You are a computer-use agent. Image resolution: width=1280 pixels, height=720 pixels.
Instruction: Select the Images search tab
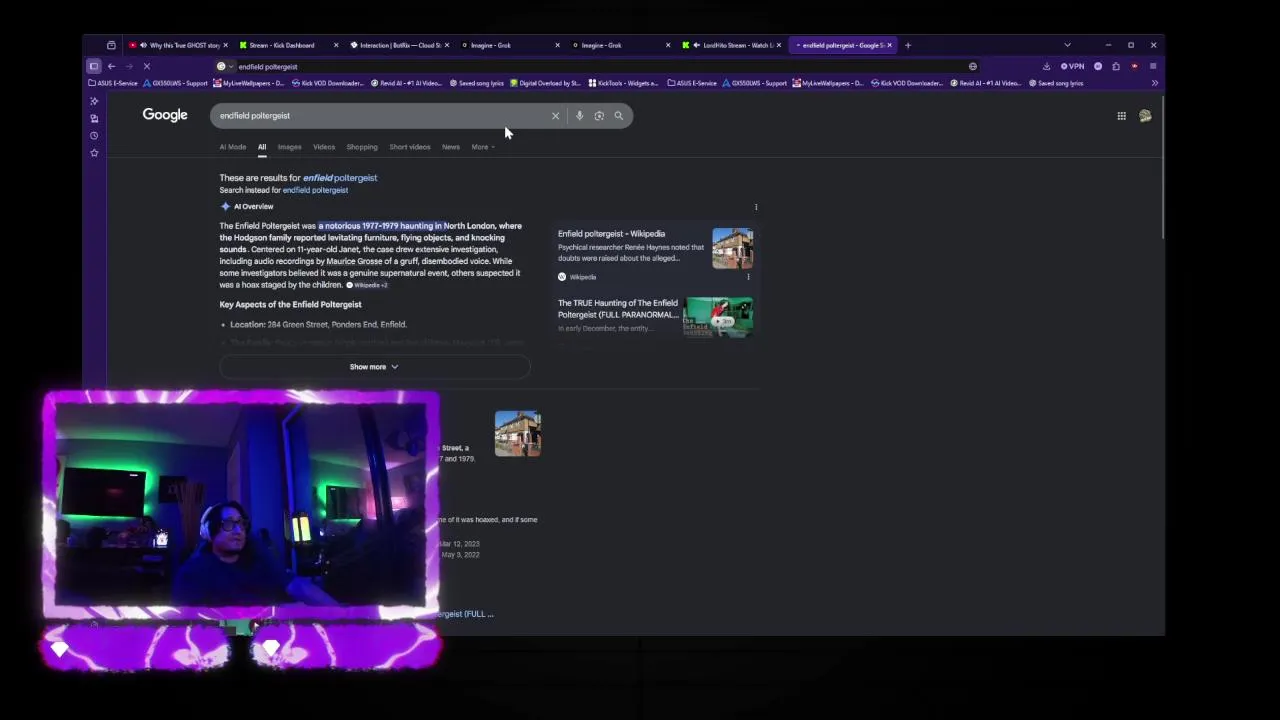289,147
